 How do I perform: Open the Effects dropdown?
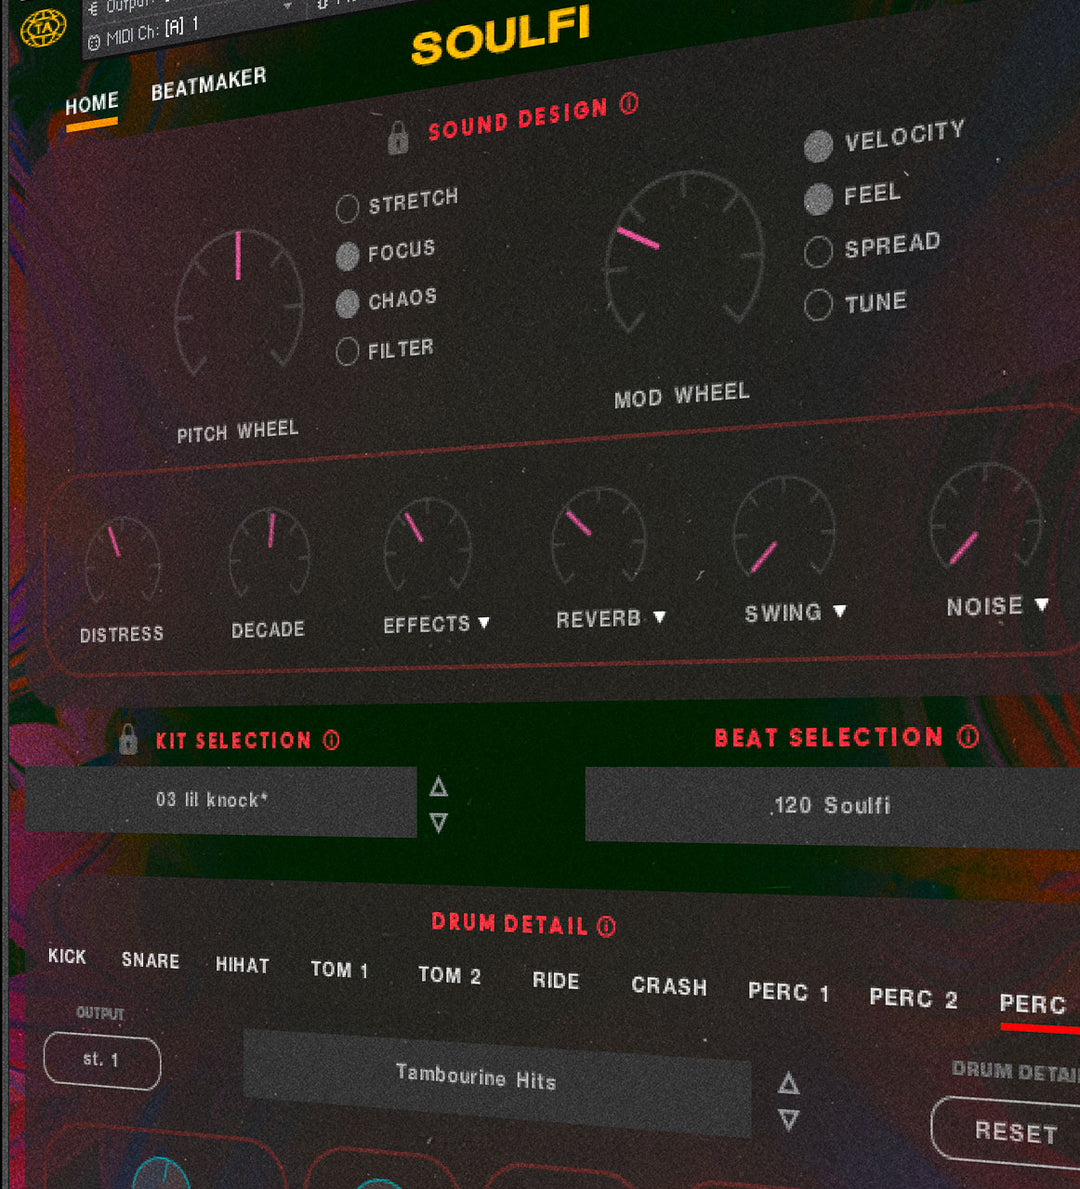[x=486, y=623]
